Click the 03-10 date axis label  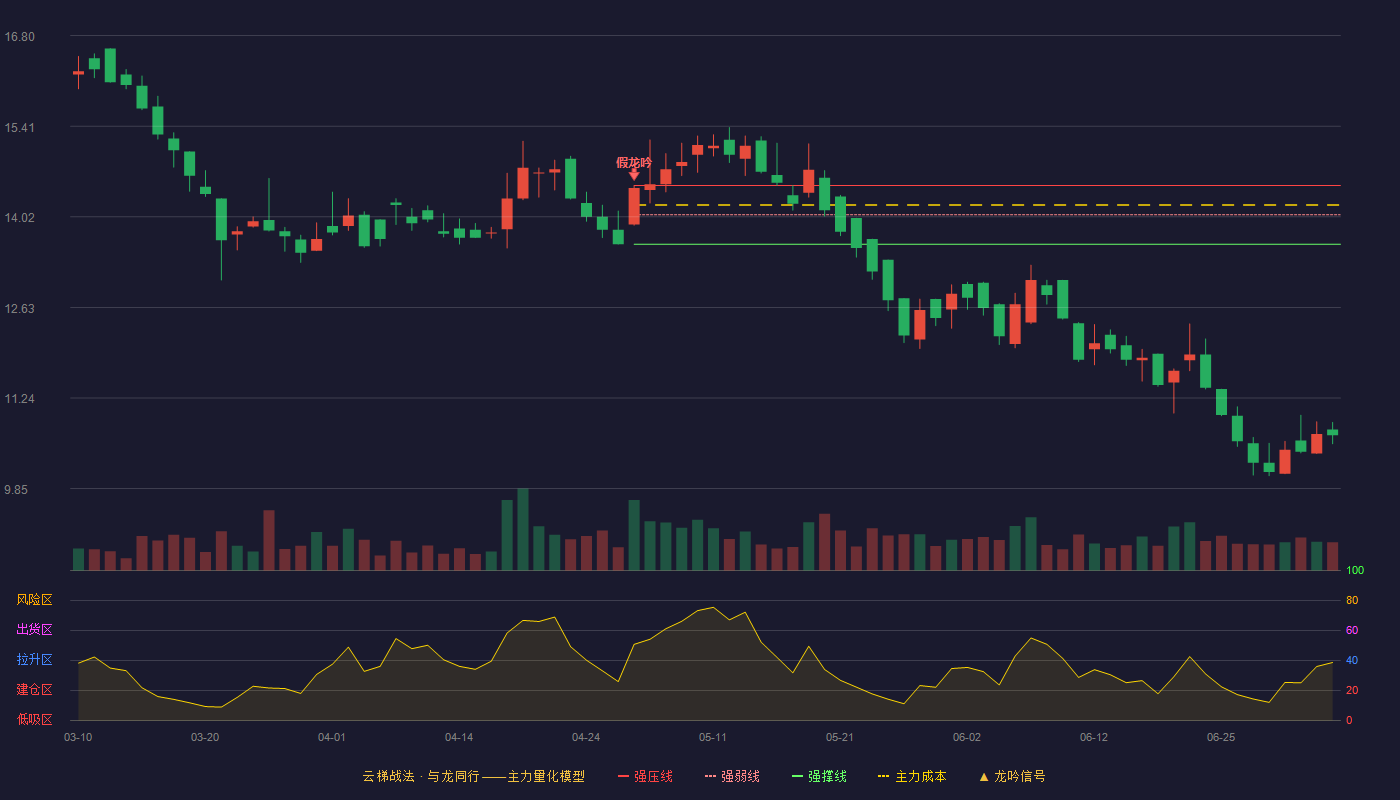pyautogui.click(x=78, y=737)
